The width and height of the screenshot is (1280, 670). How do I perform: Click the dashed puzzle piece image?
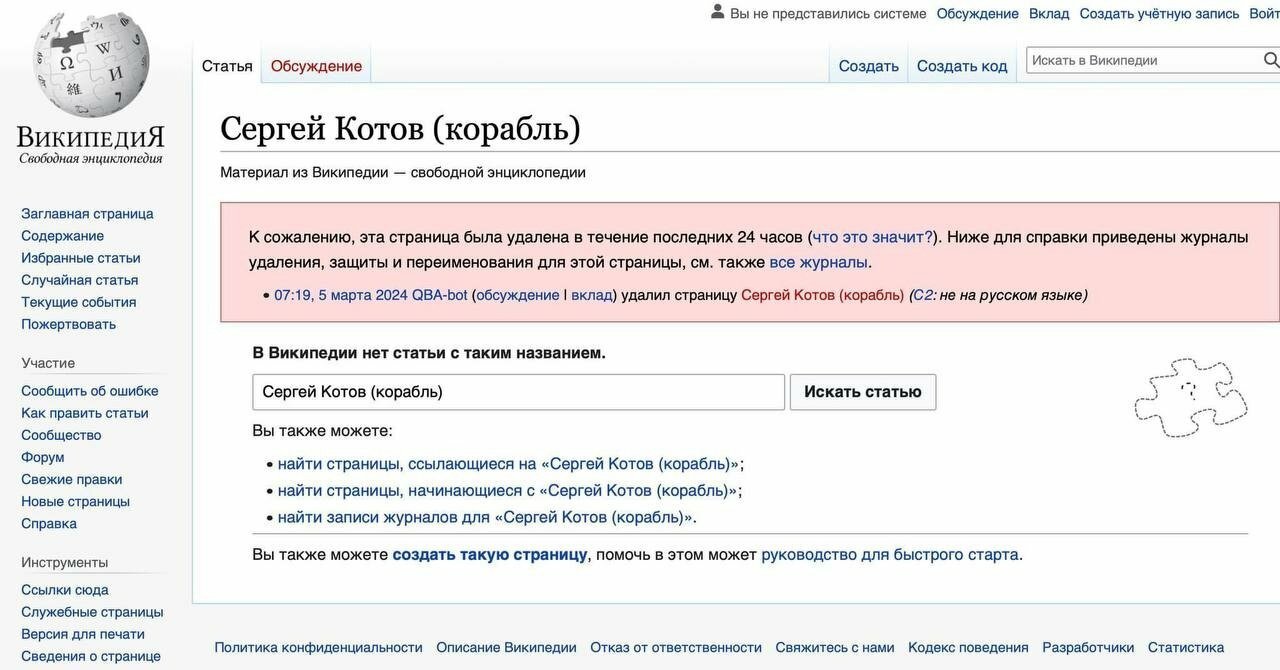[x=1190, y=398]
